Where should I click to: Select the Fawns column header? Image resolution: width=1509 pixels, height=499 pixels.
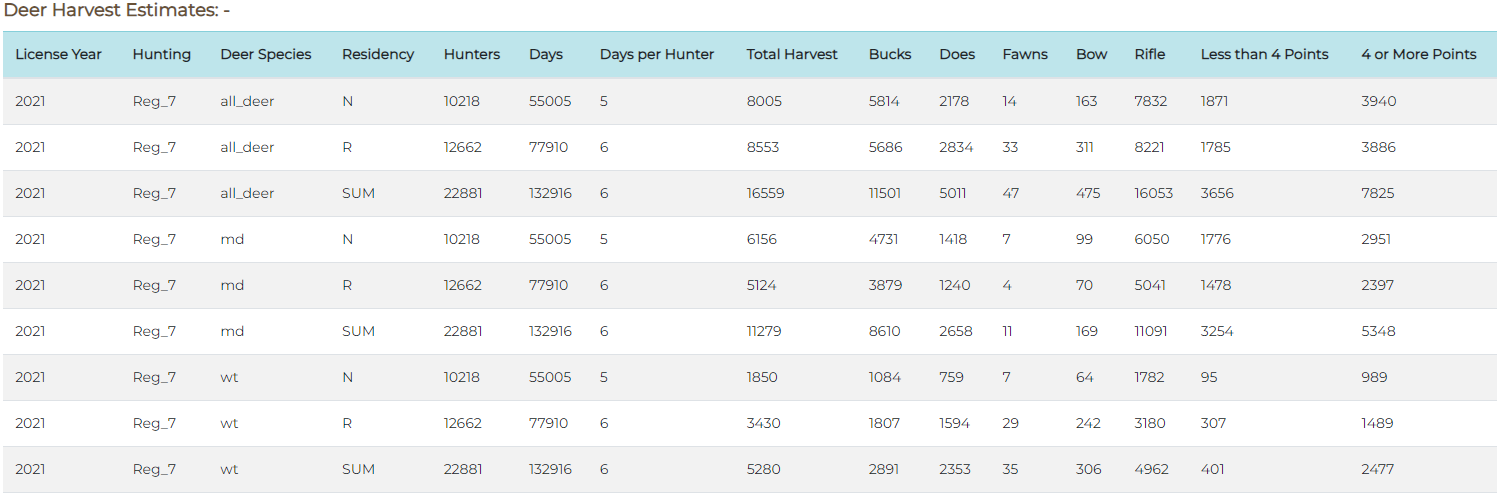pos(1025,55)
